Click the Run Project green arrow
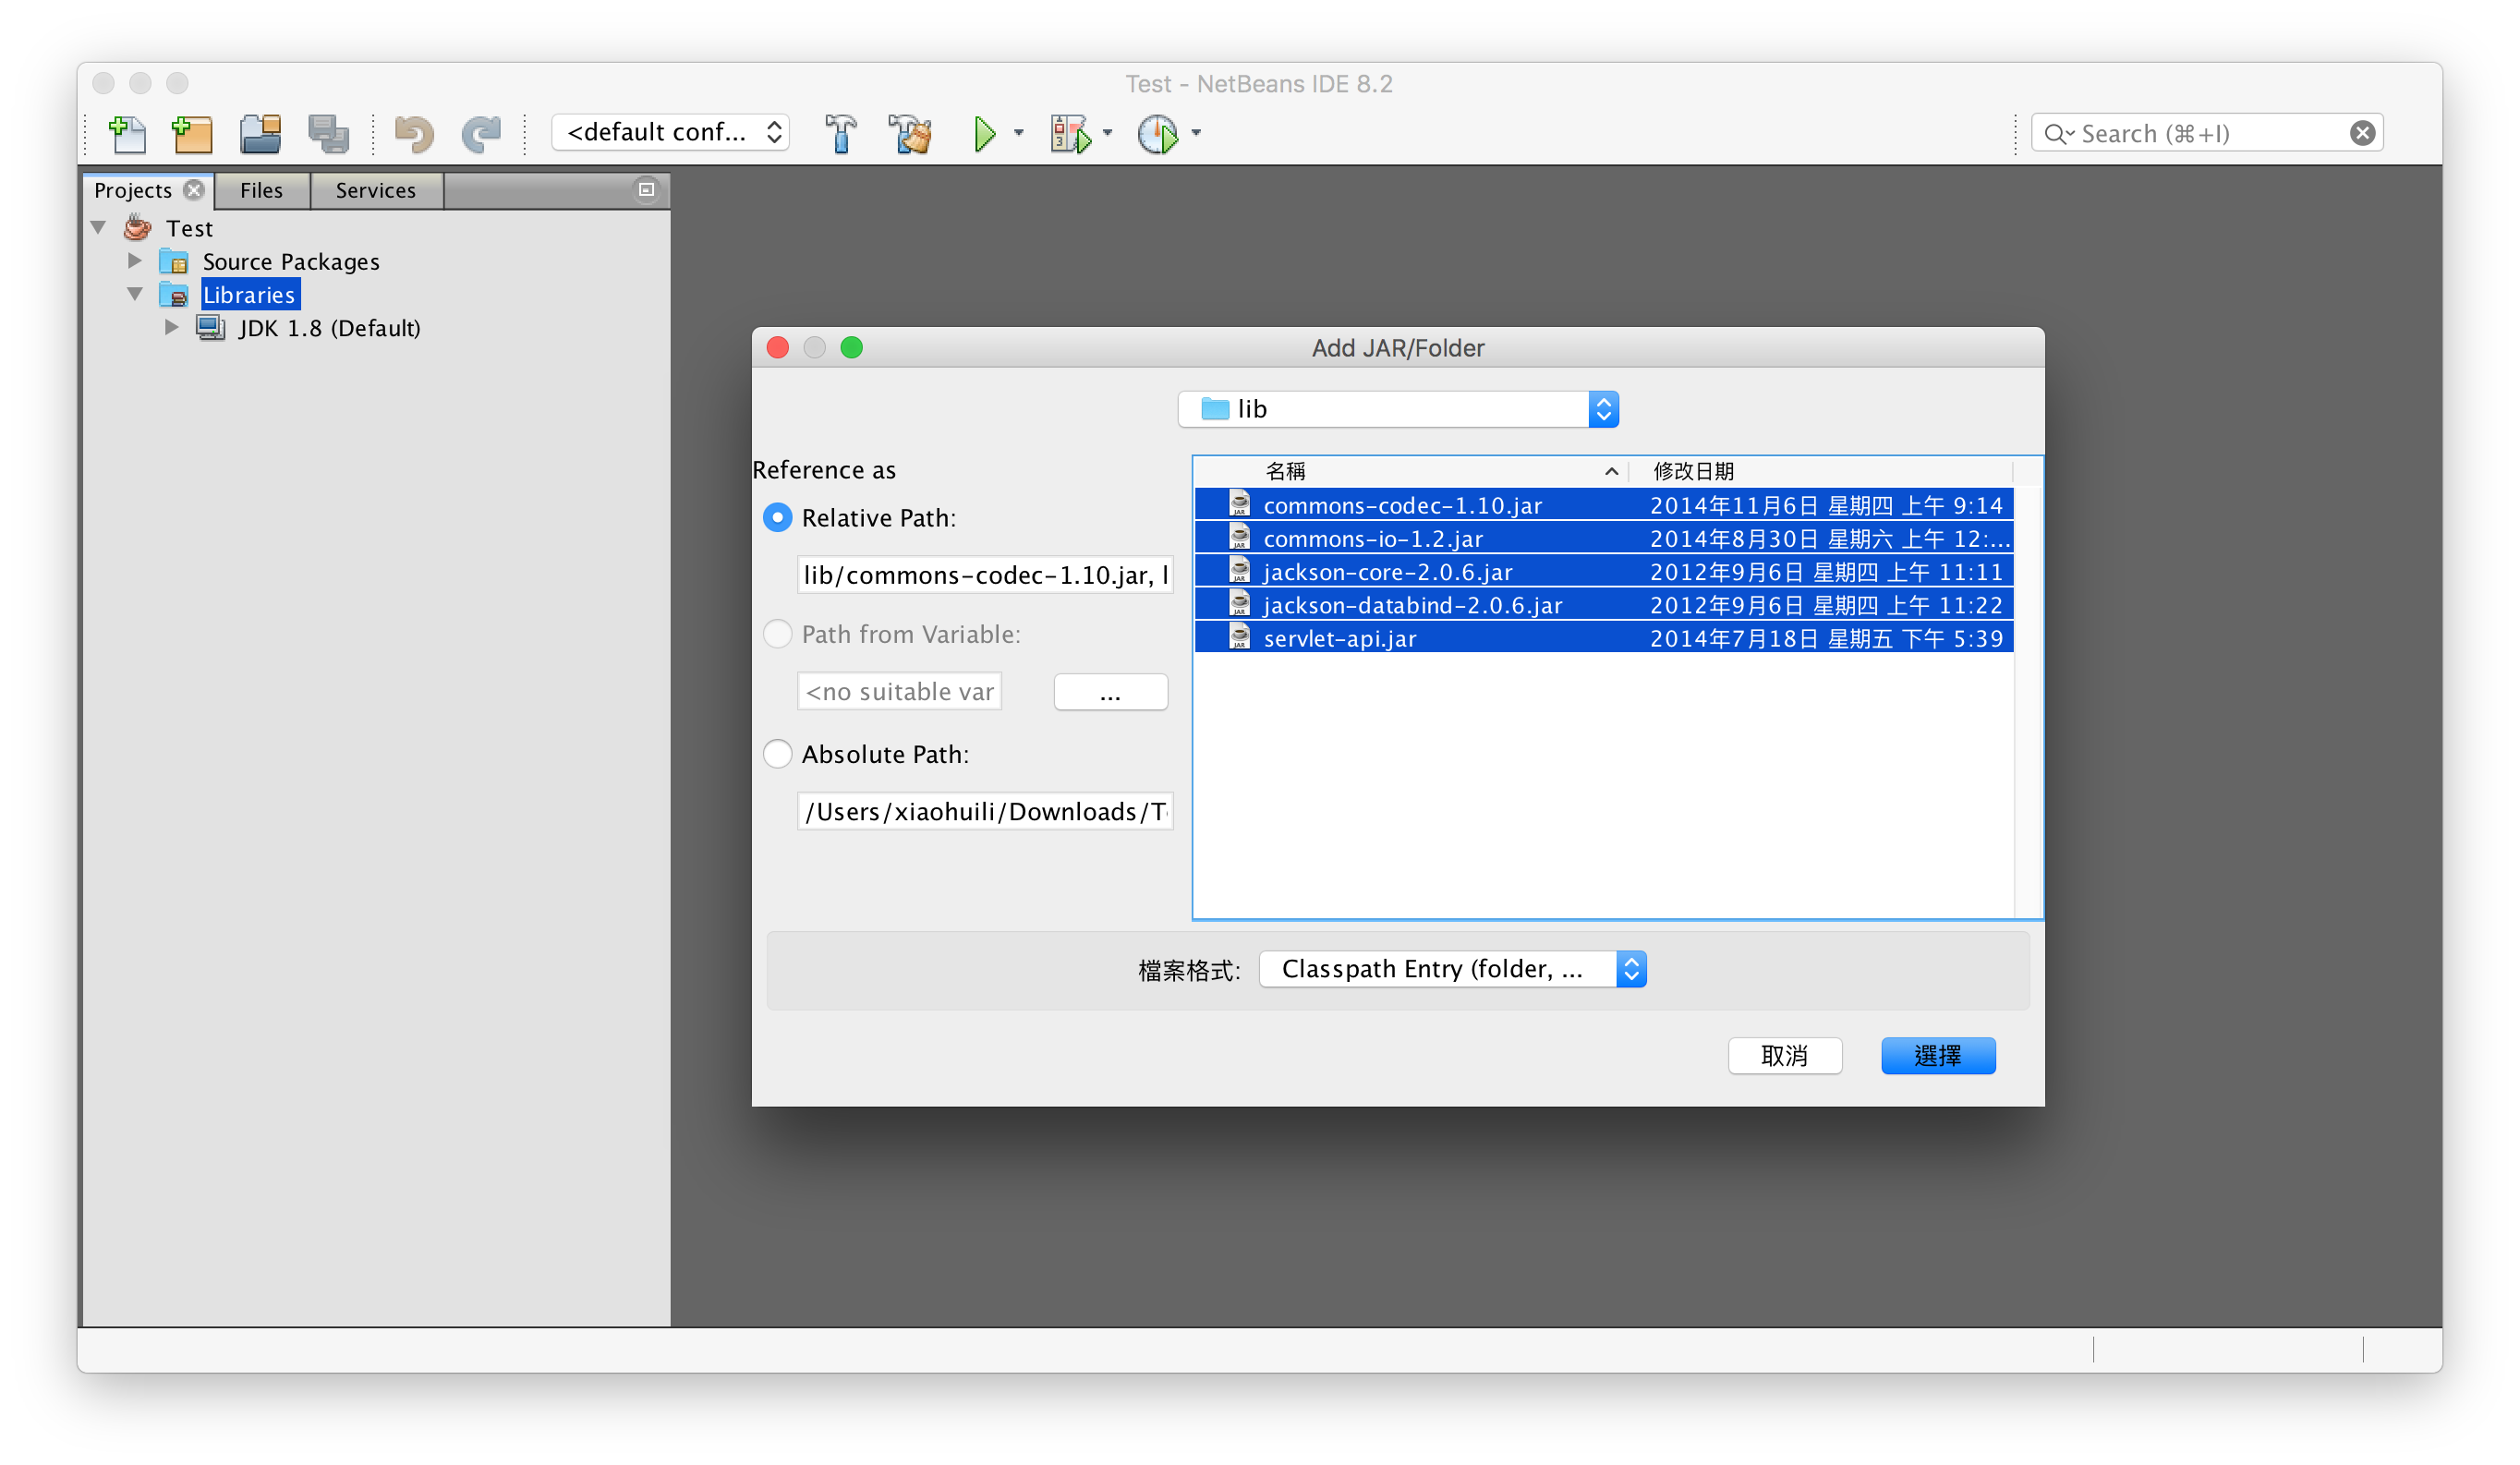 985,133
